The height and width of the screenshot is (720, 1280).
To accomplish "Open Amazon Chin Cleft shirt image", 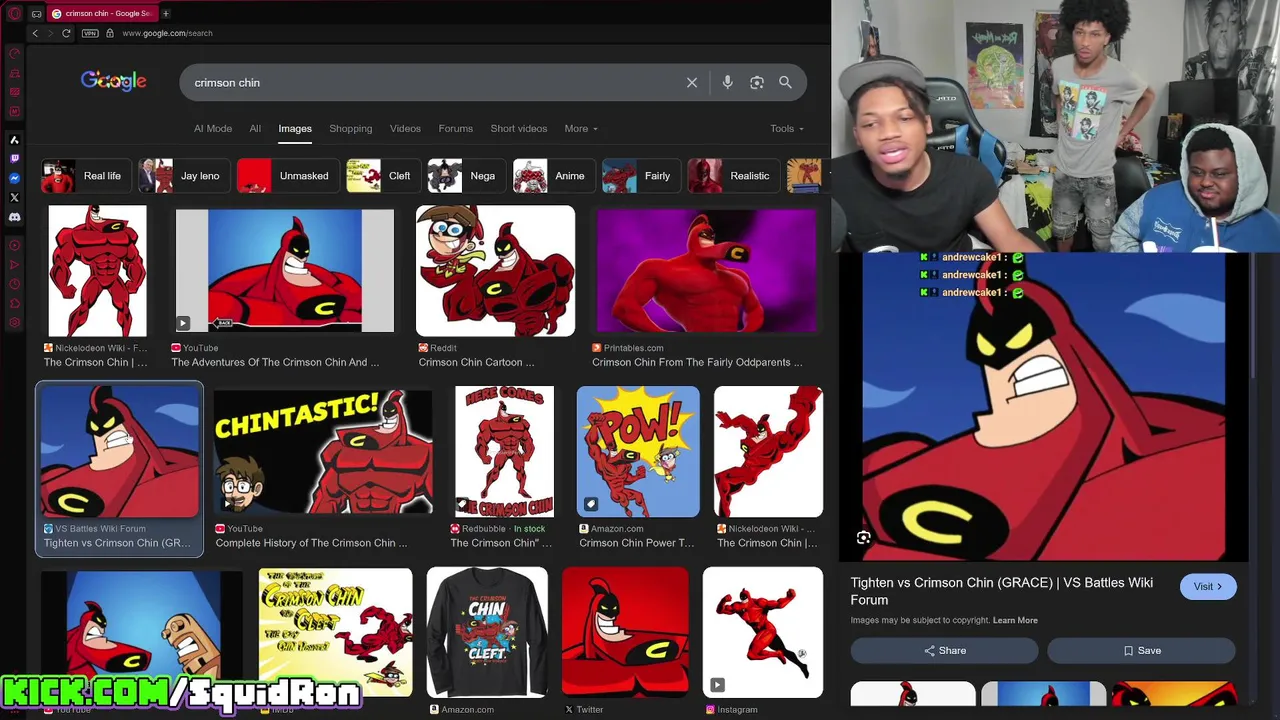I will point(487,632).
